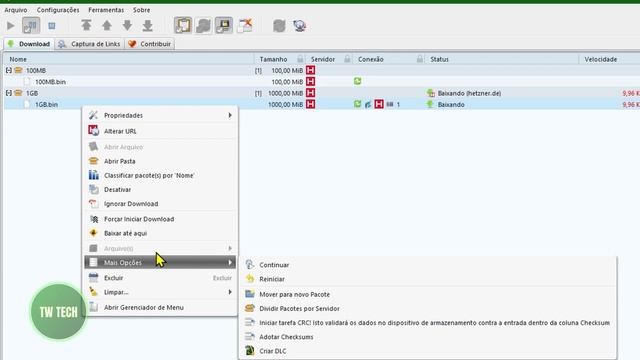Click Forçar Iniciar Download

point(160,219)
